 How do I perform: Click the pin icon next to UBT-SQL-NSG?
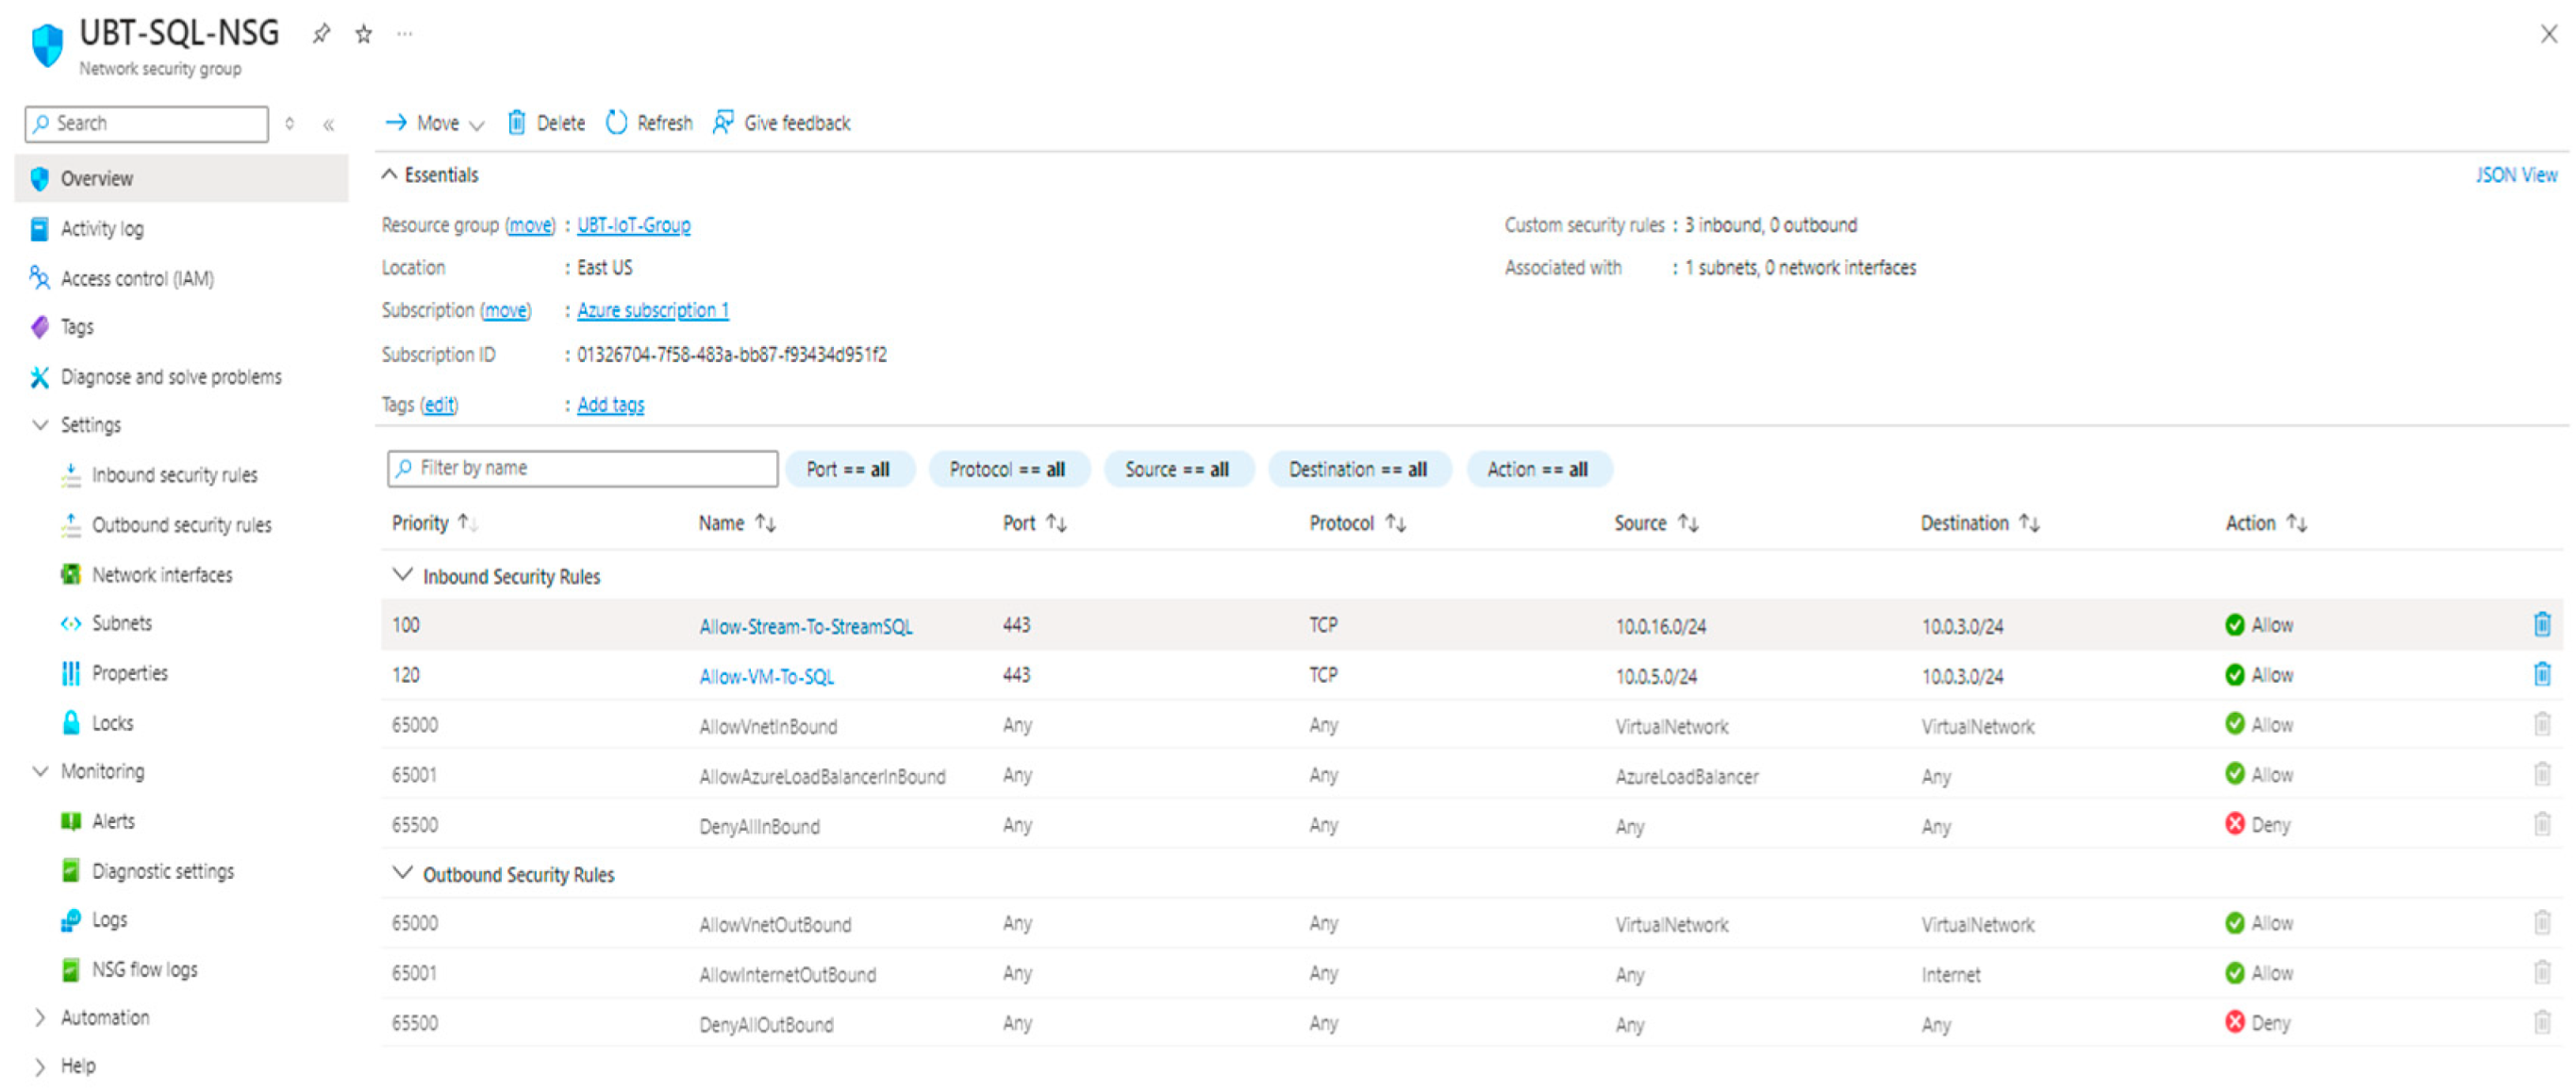coord(321,34)
